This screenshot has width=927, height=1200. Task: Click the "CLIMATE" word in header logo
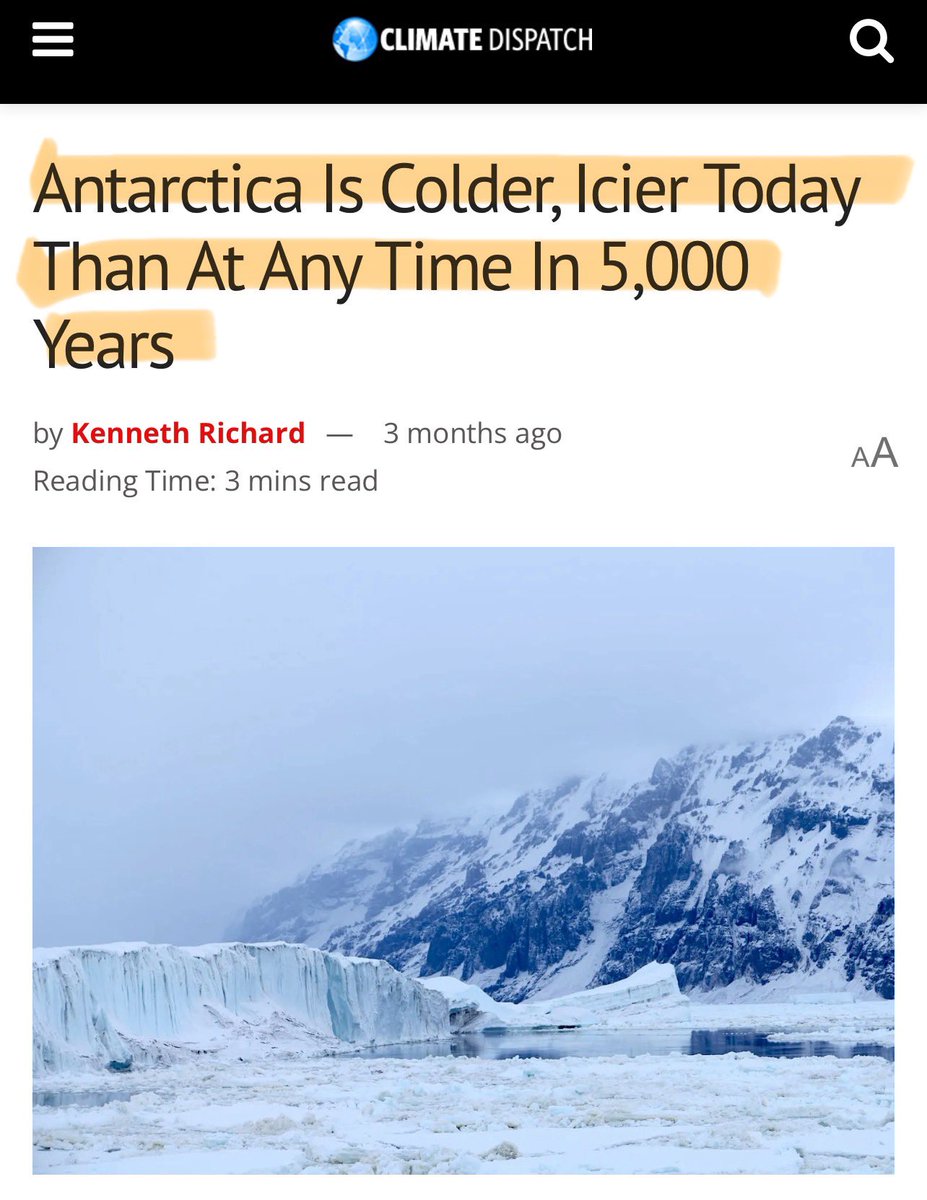[x=431, y=40]
